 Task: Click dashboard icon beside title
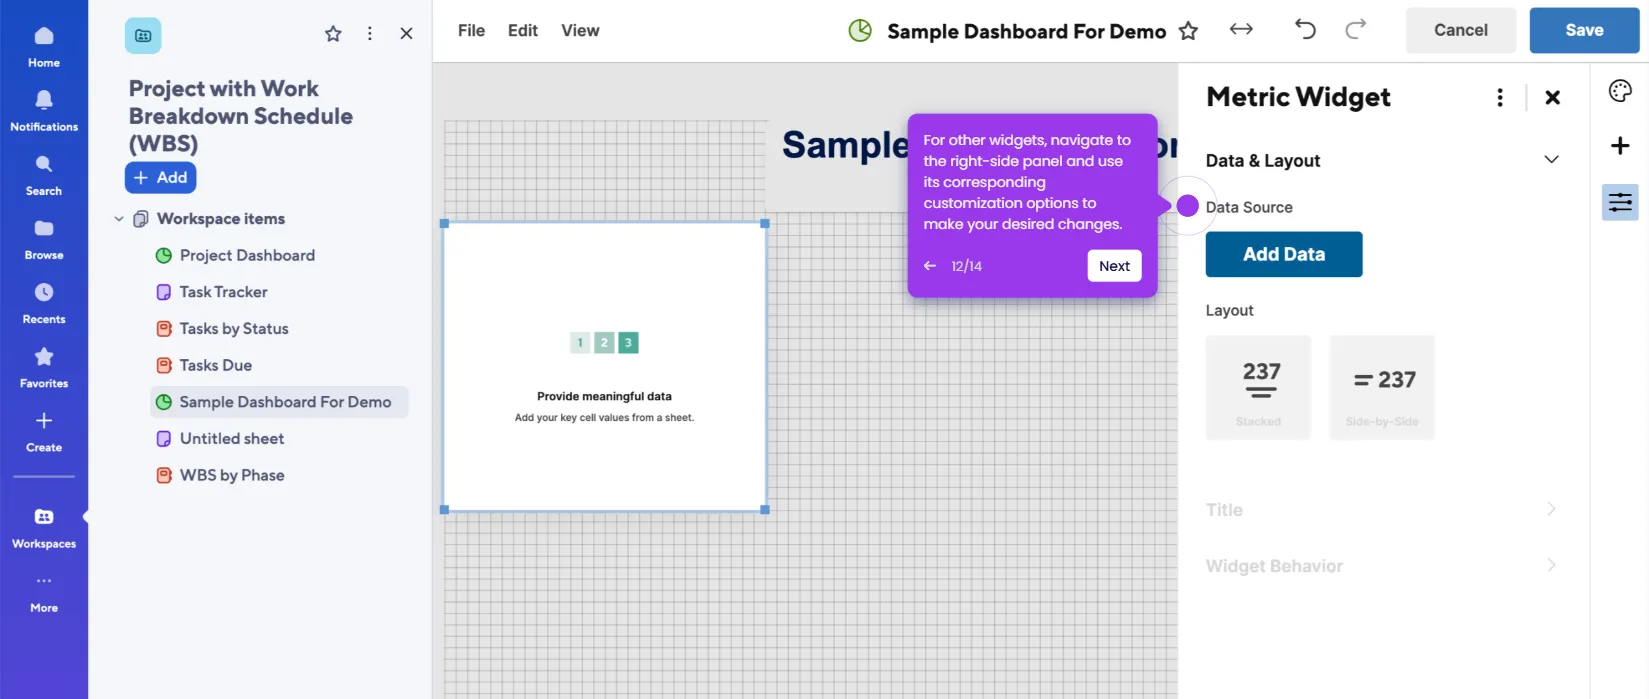click(x=860, y=31)
